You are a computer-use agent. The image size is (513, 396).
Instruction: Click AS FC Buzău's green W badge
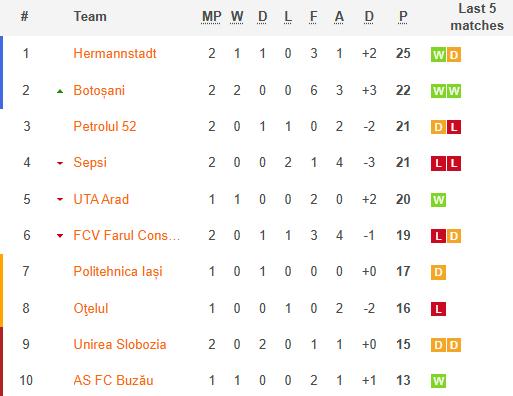click(438, 381)
